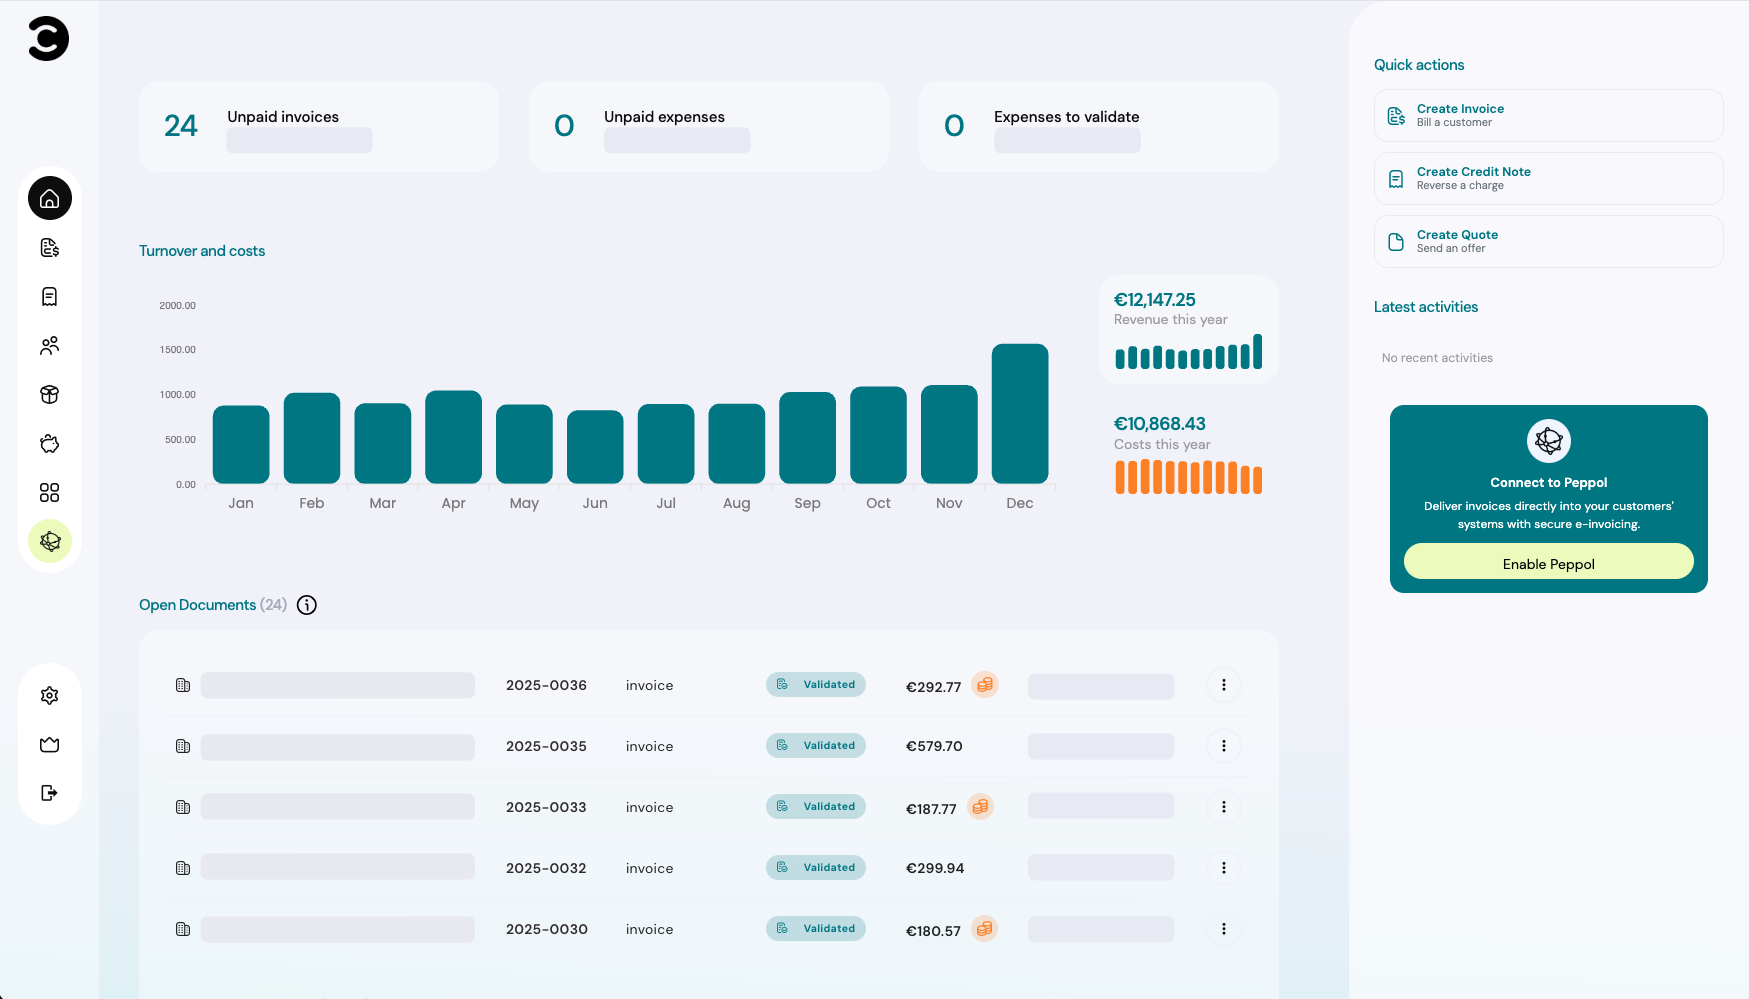Click the piggy bank expenses icon
The width and height of the screenshot is (1749, 999).
pyautogui.click(x=49, y=443)
